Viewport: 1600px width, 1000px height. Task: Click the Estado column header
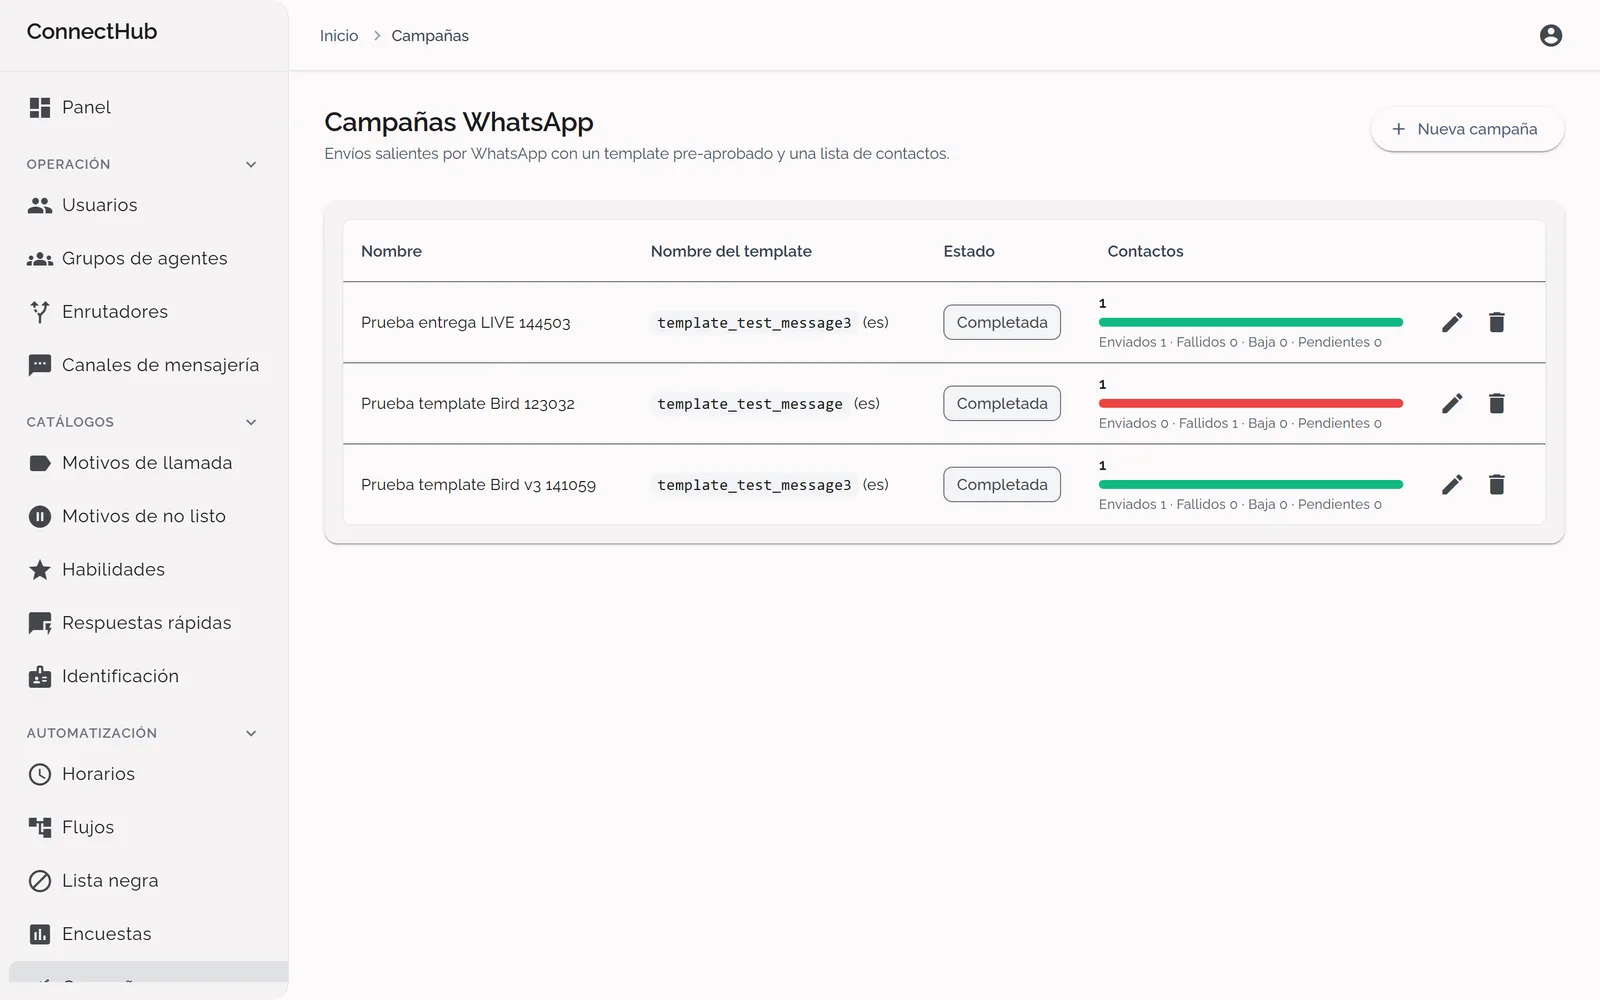(969, 251)
